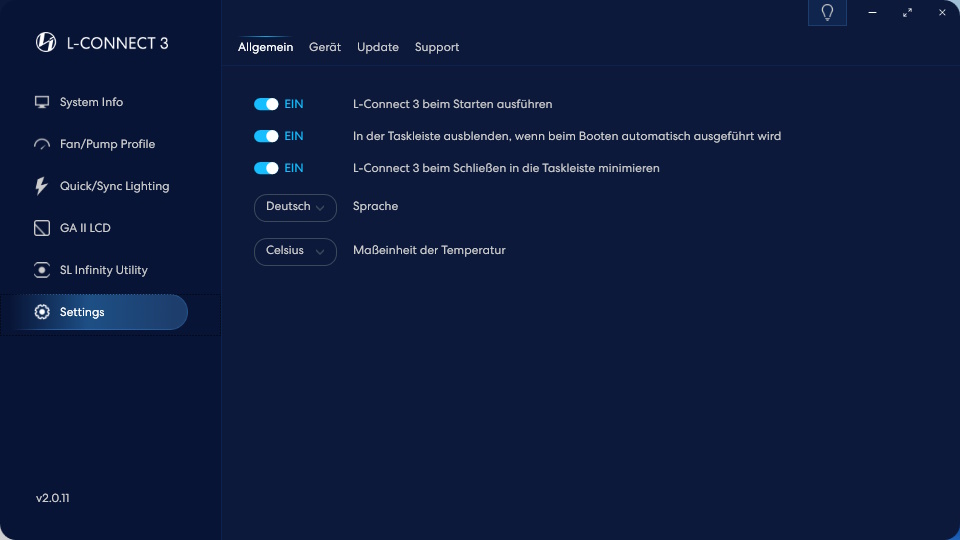Toggle off run L-Connect 3 at startup
This screenshot has height=540, width=960.
click(x=266, y=104)
